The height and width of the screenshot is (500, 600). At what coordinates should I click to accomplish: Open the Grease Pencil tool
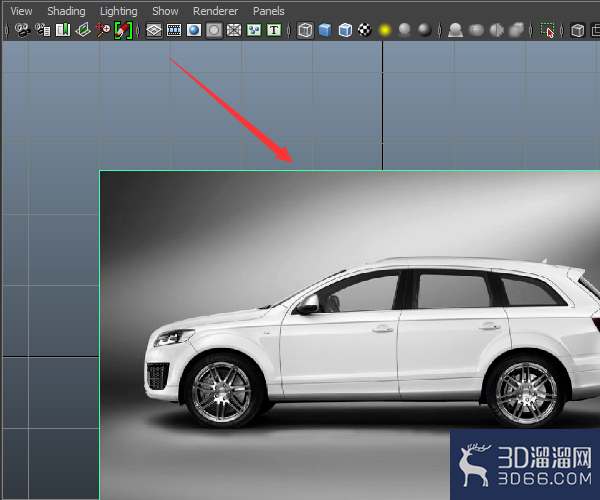pos(123,30)
